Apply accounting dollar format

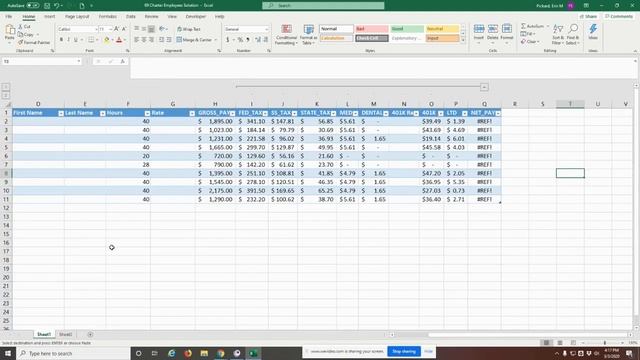tap(227, 40)
